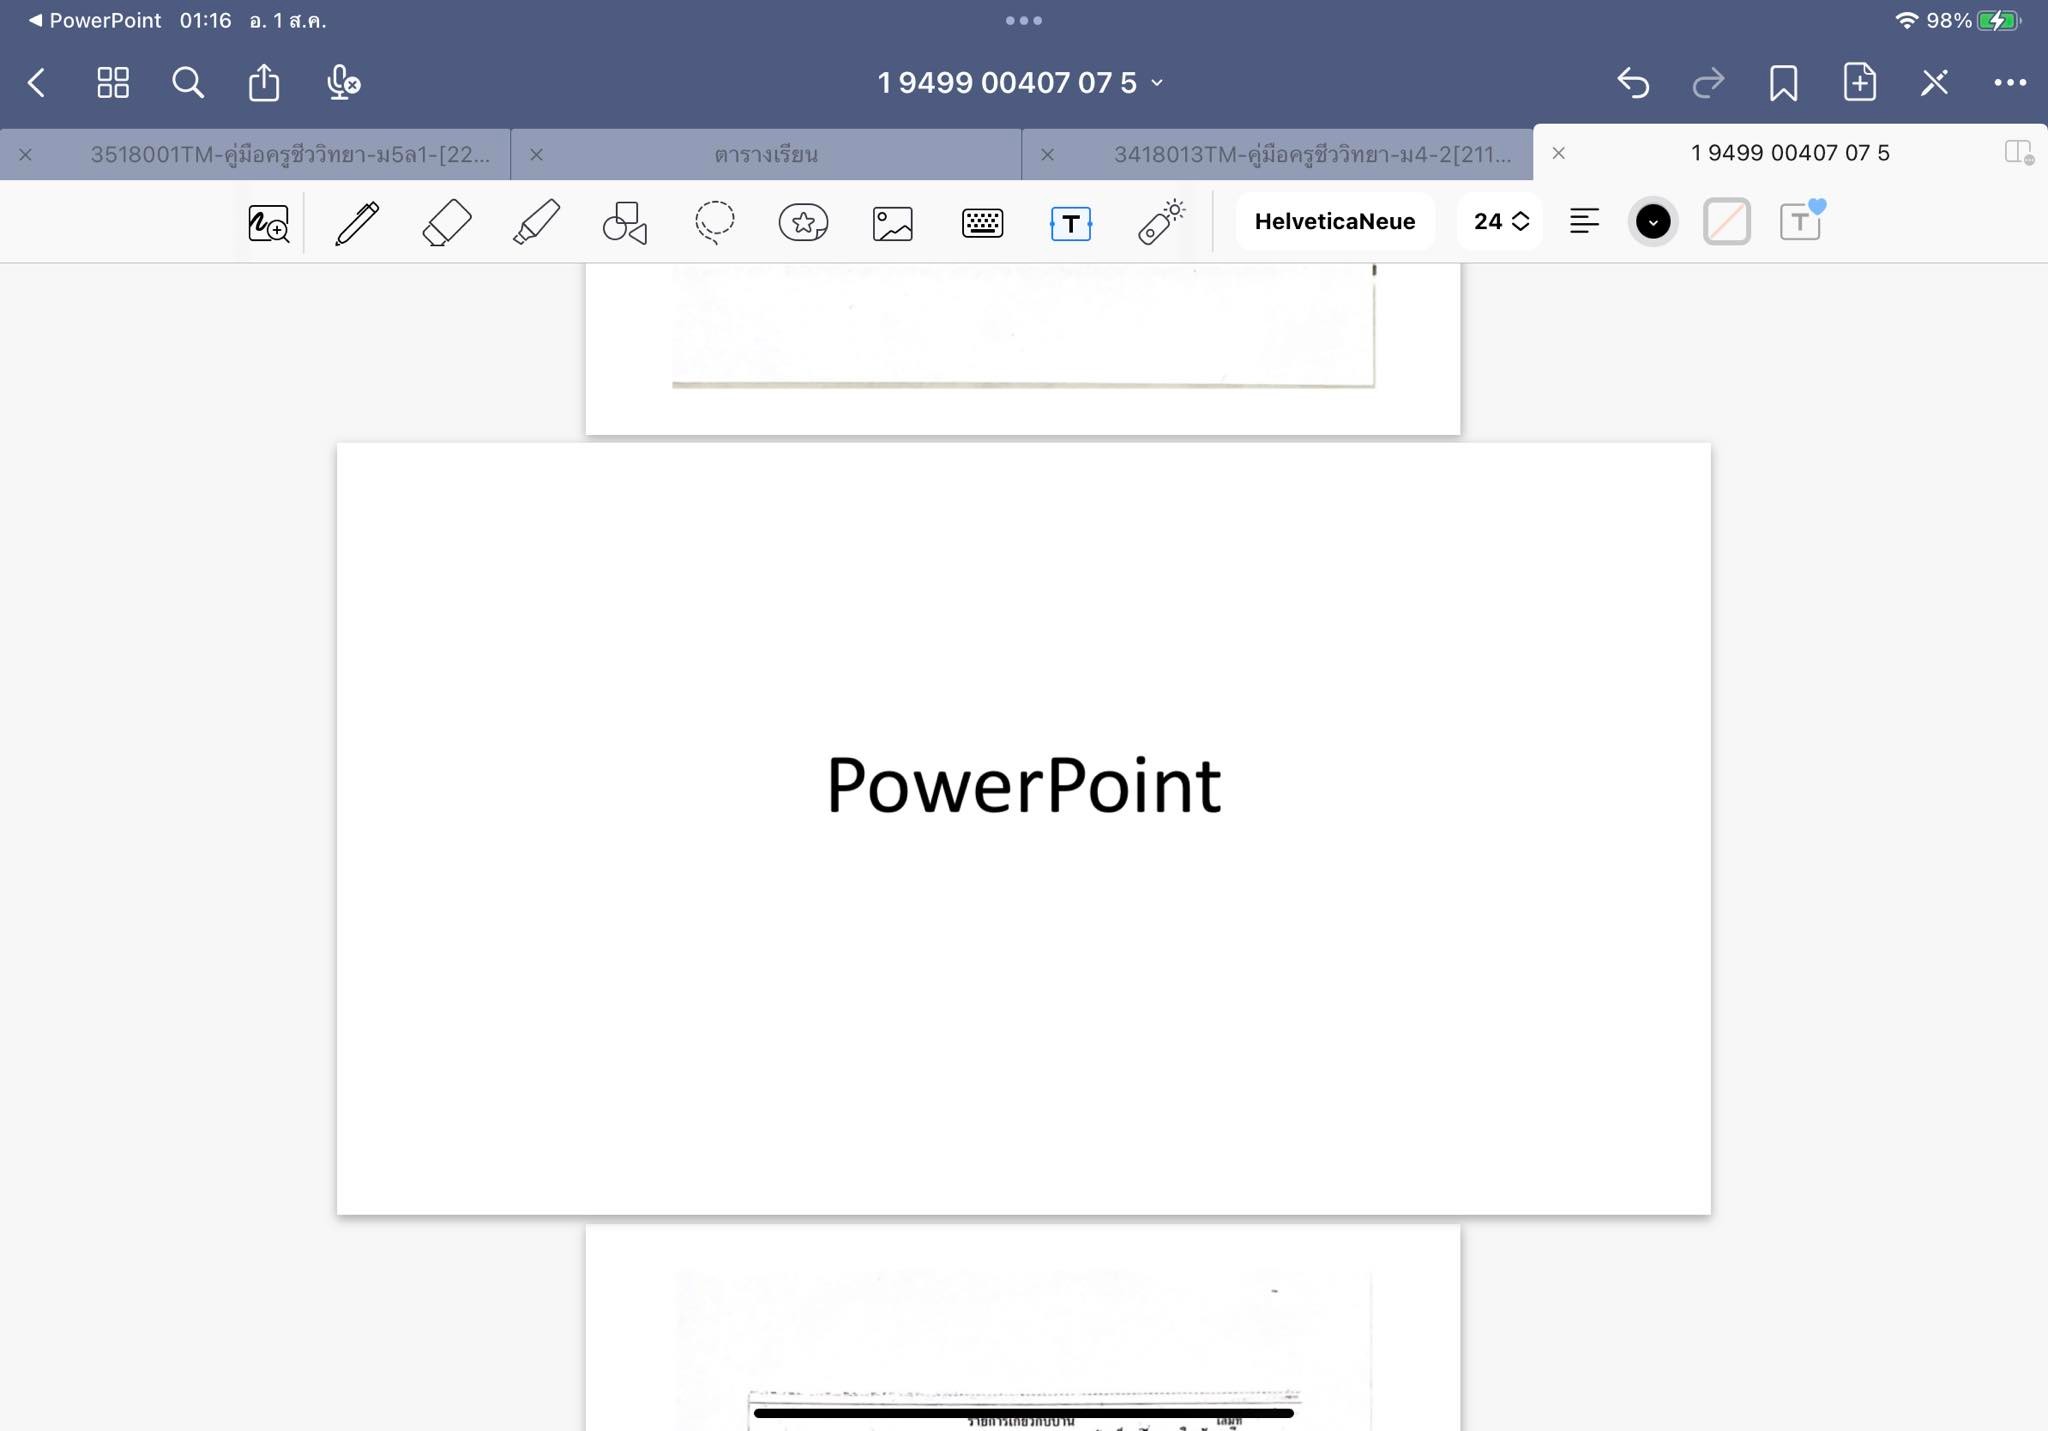Open the black text color swatch
Image resolution: width=2048 pixels, height=1431 pixels.
(1652, 222)
